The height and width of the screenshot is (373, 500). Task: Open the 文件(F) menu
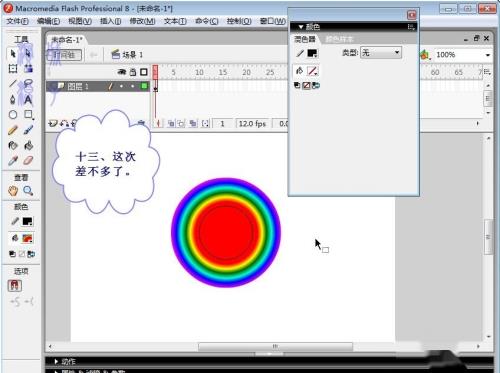coord(17,21)
